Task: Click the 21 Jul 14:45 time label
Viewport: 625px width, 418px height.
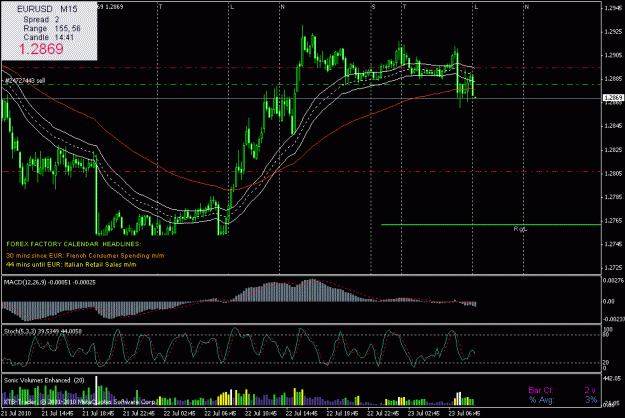Action: [x=57, y=413]
